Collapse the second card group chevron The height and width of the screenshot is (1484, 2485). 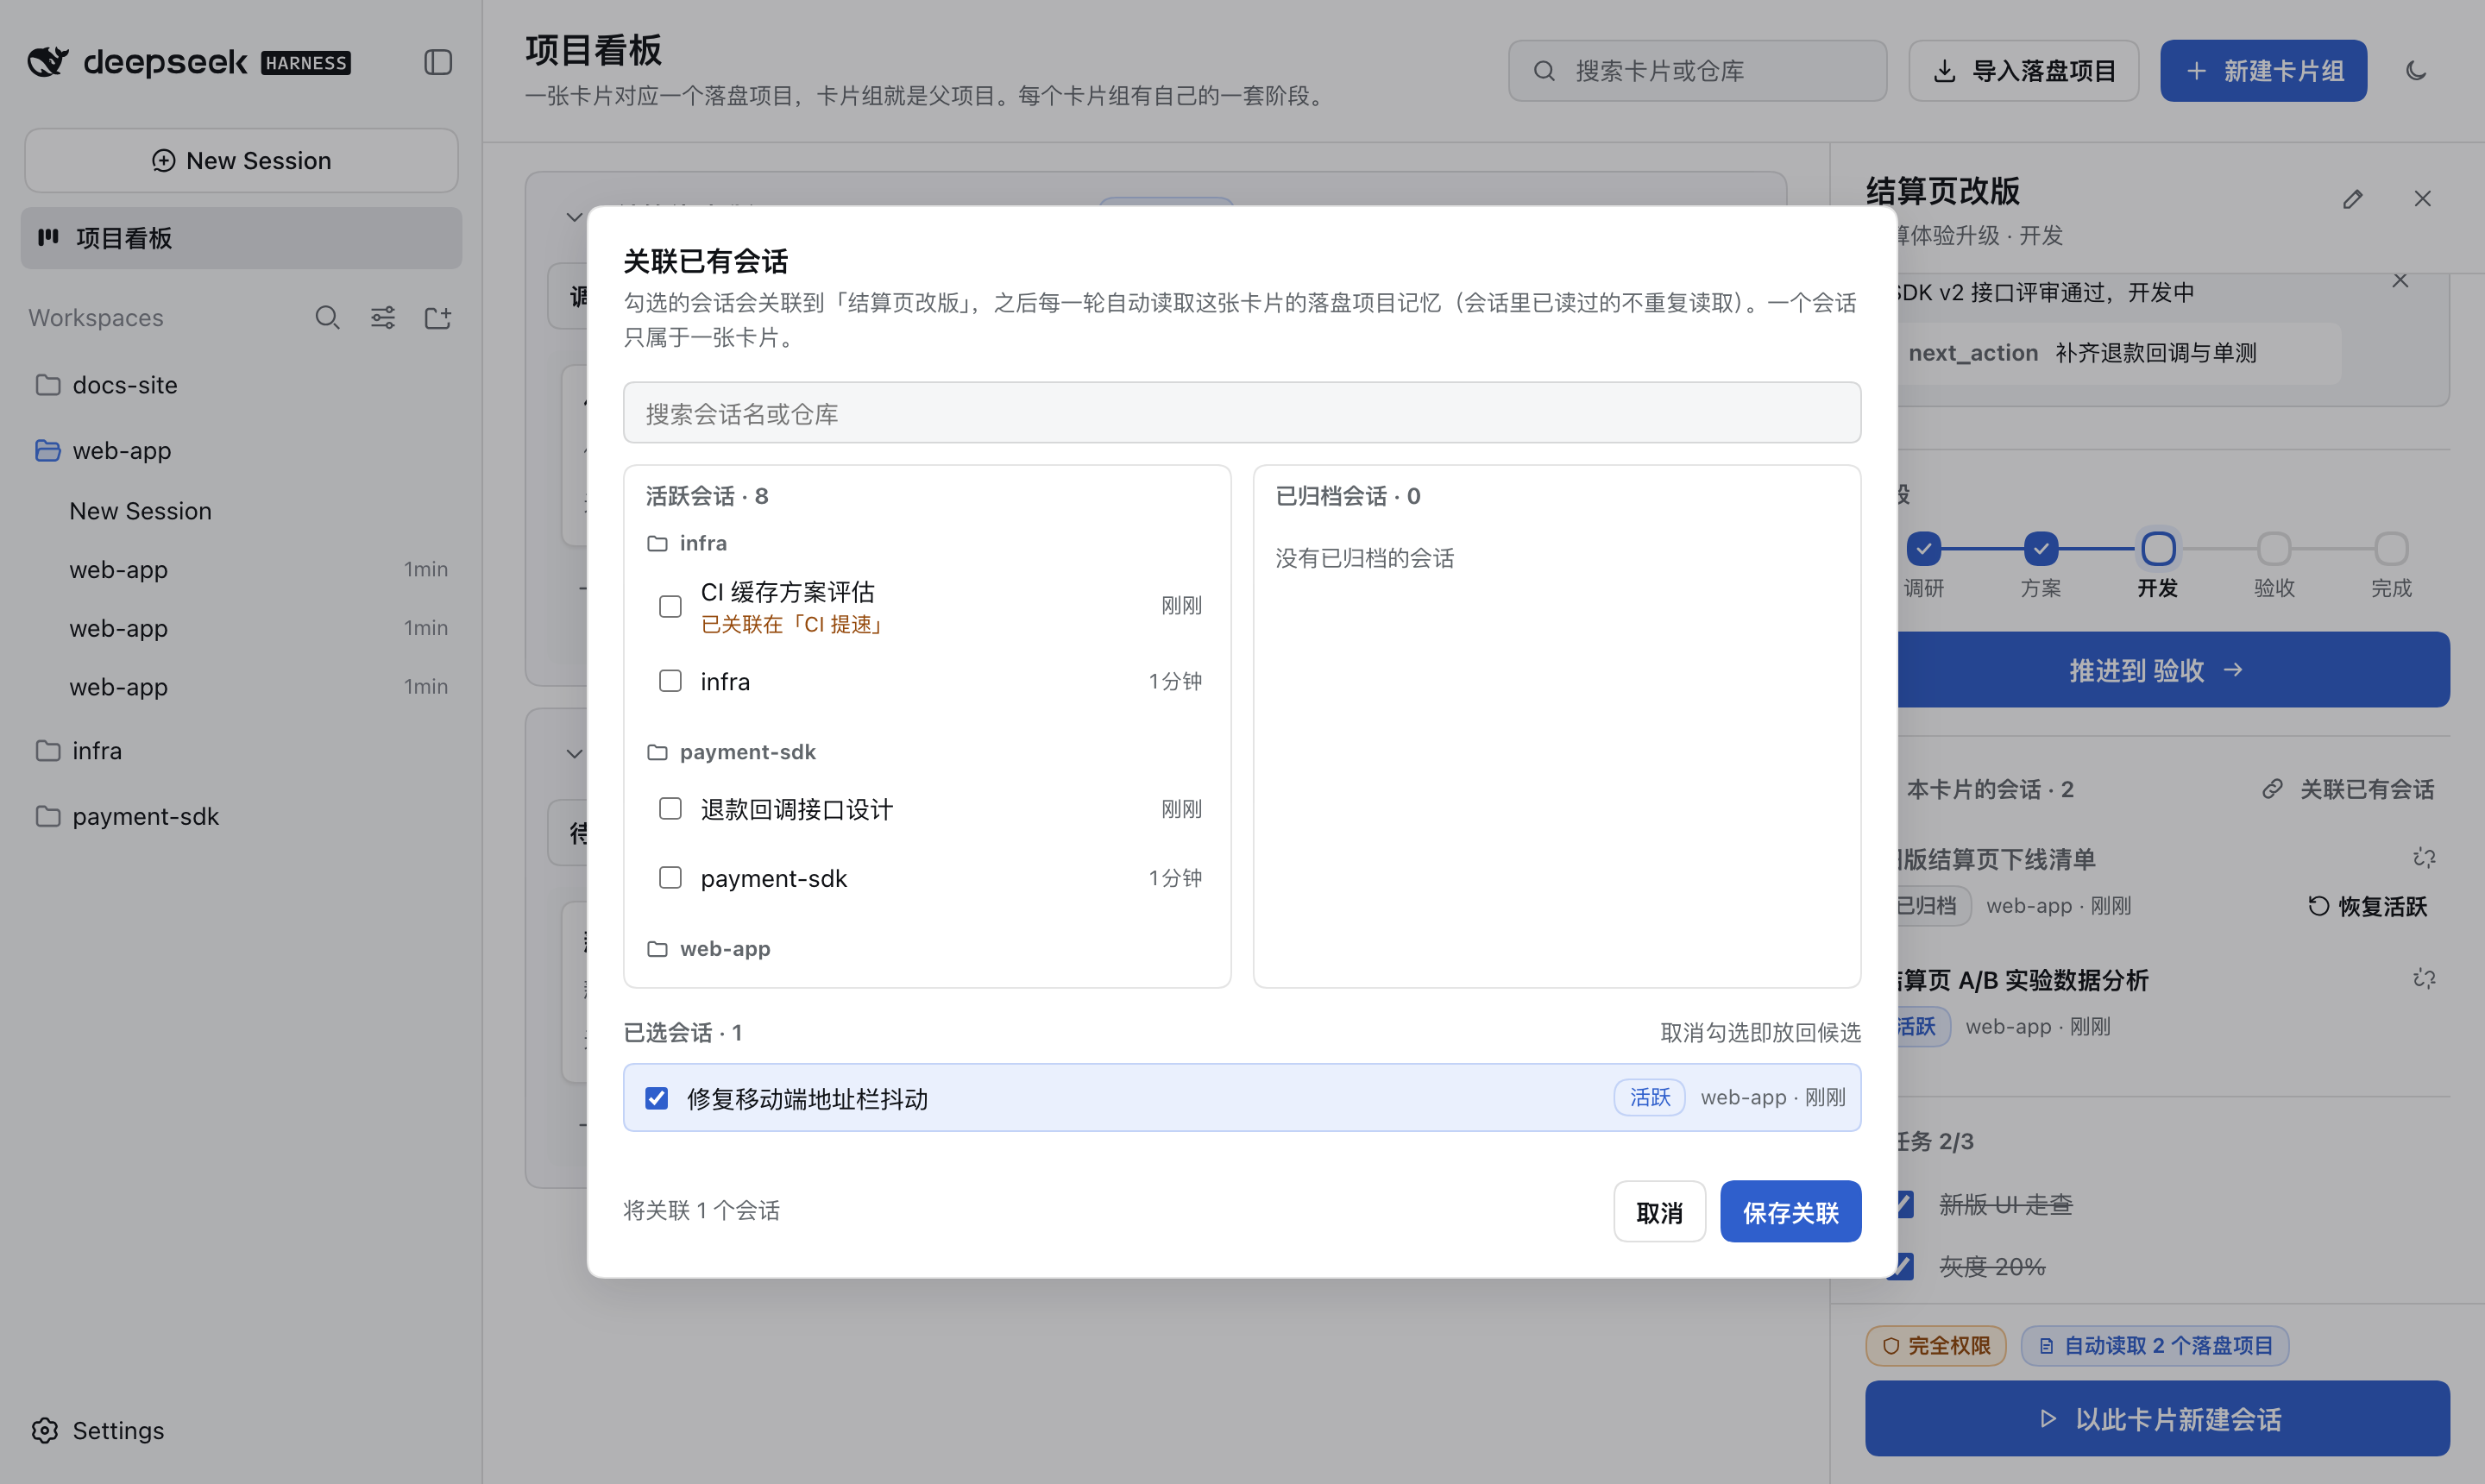tap(574, 754)
